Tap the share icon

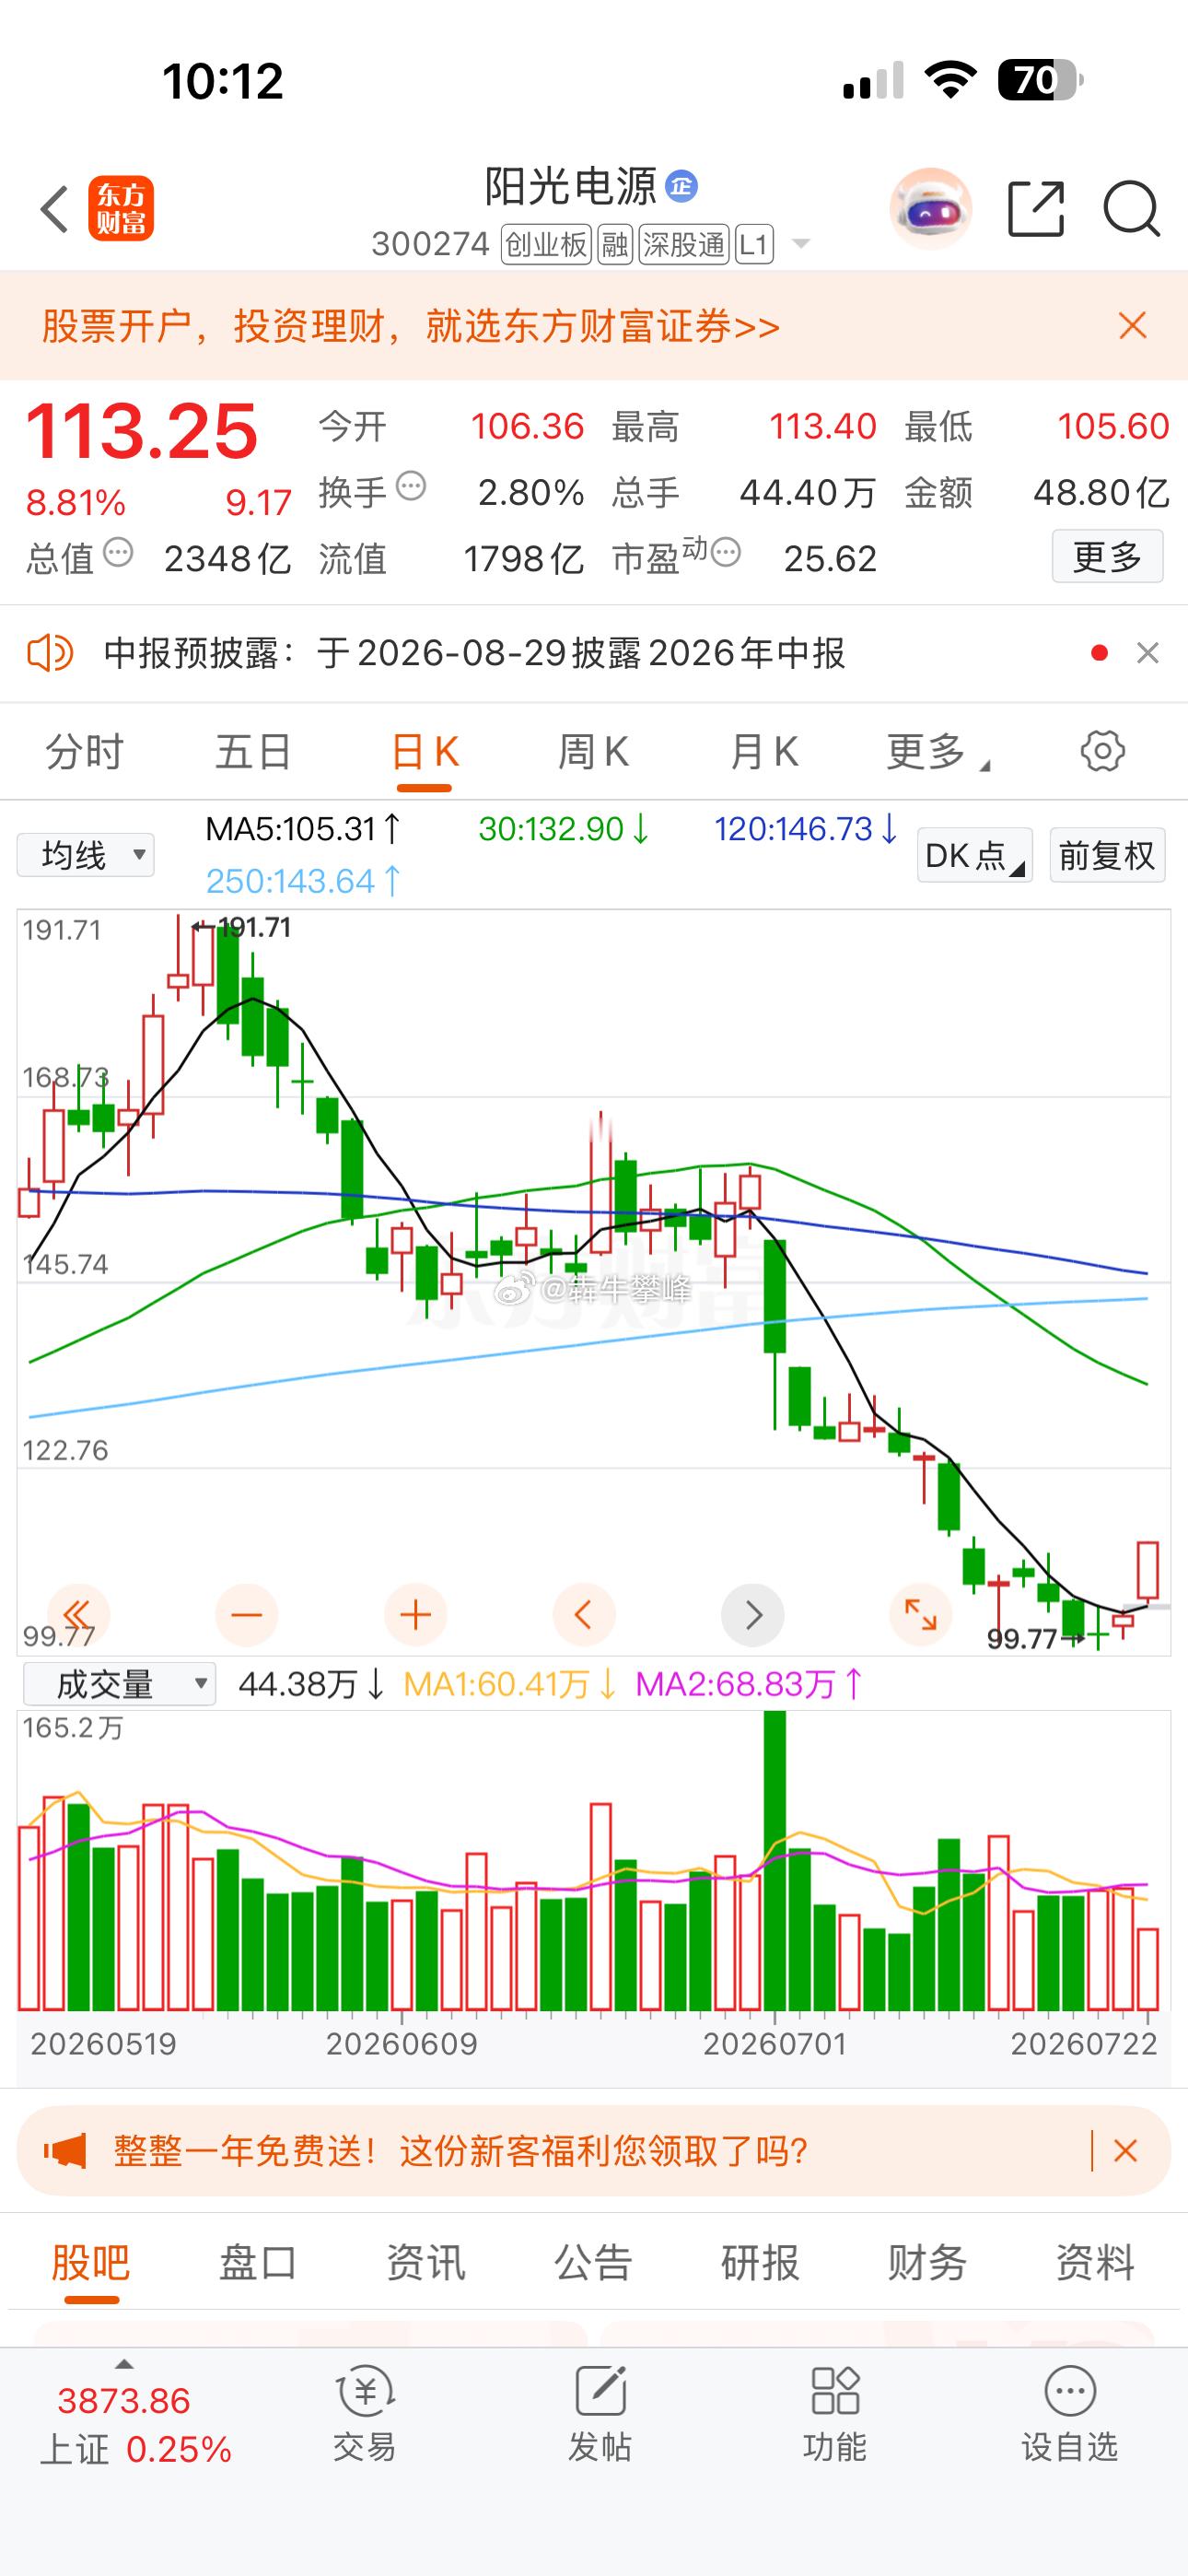1036,209
